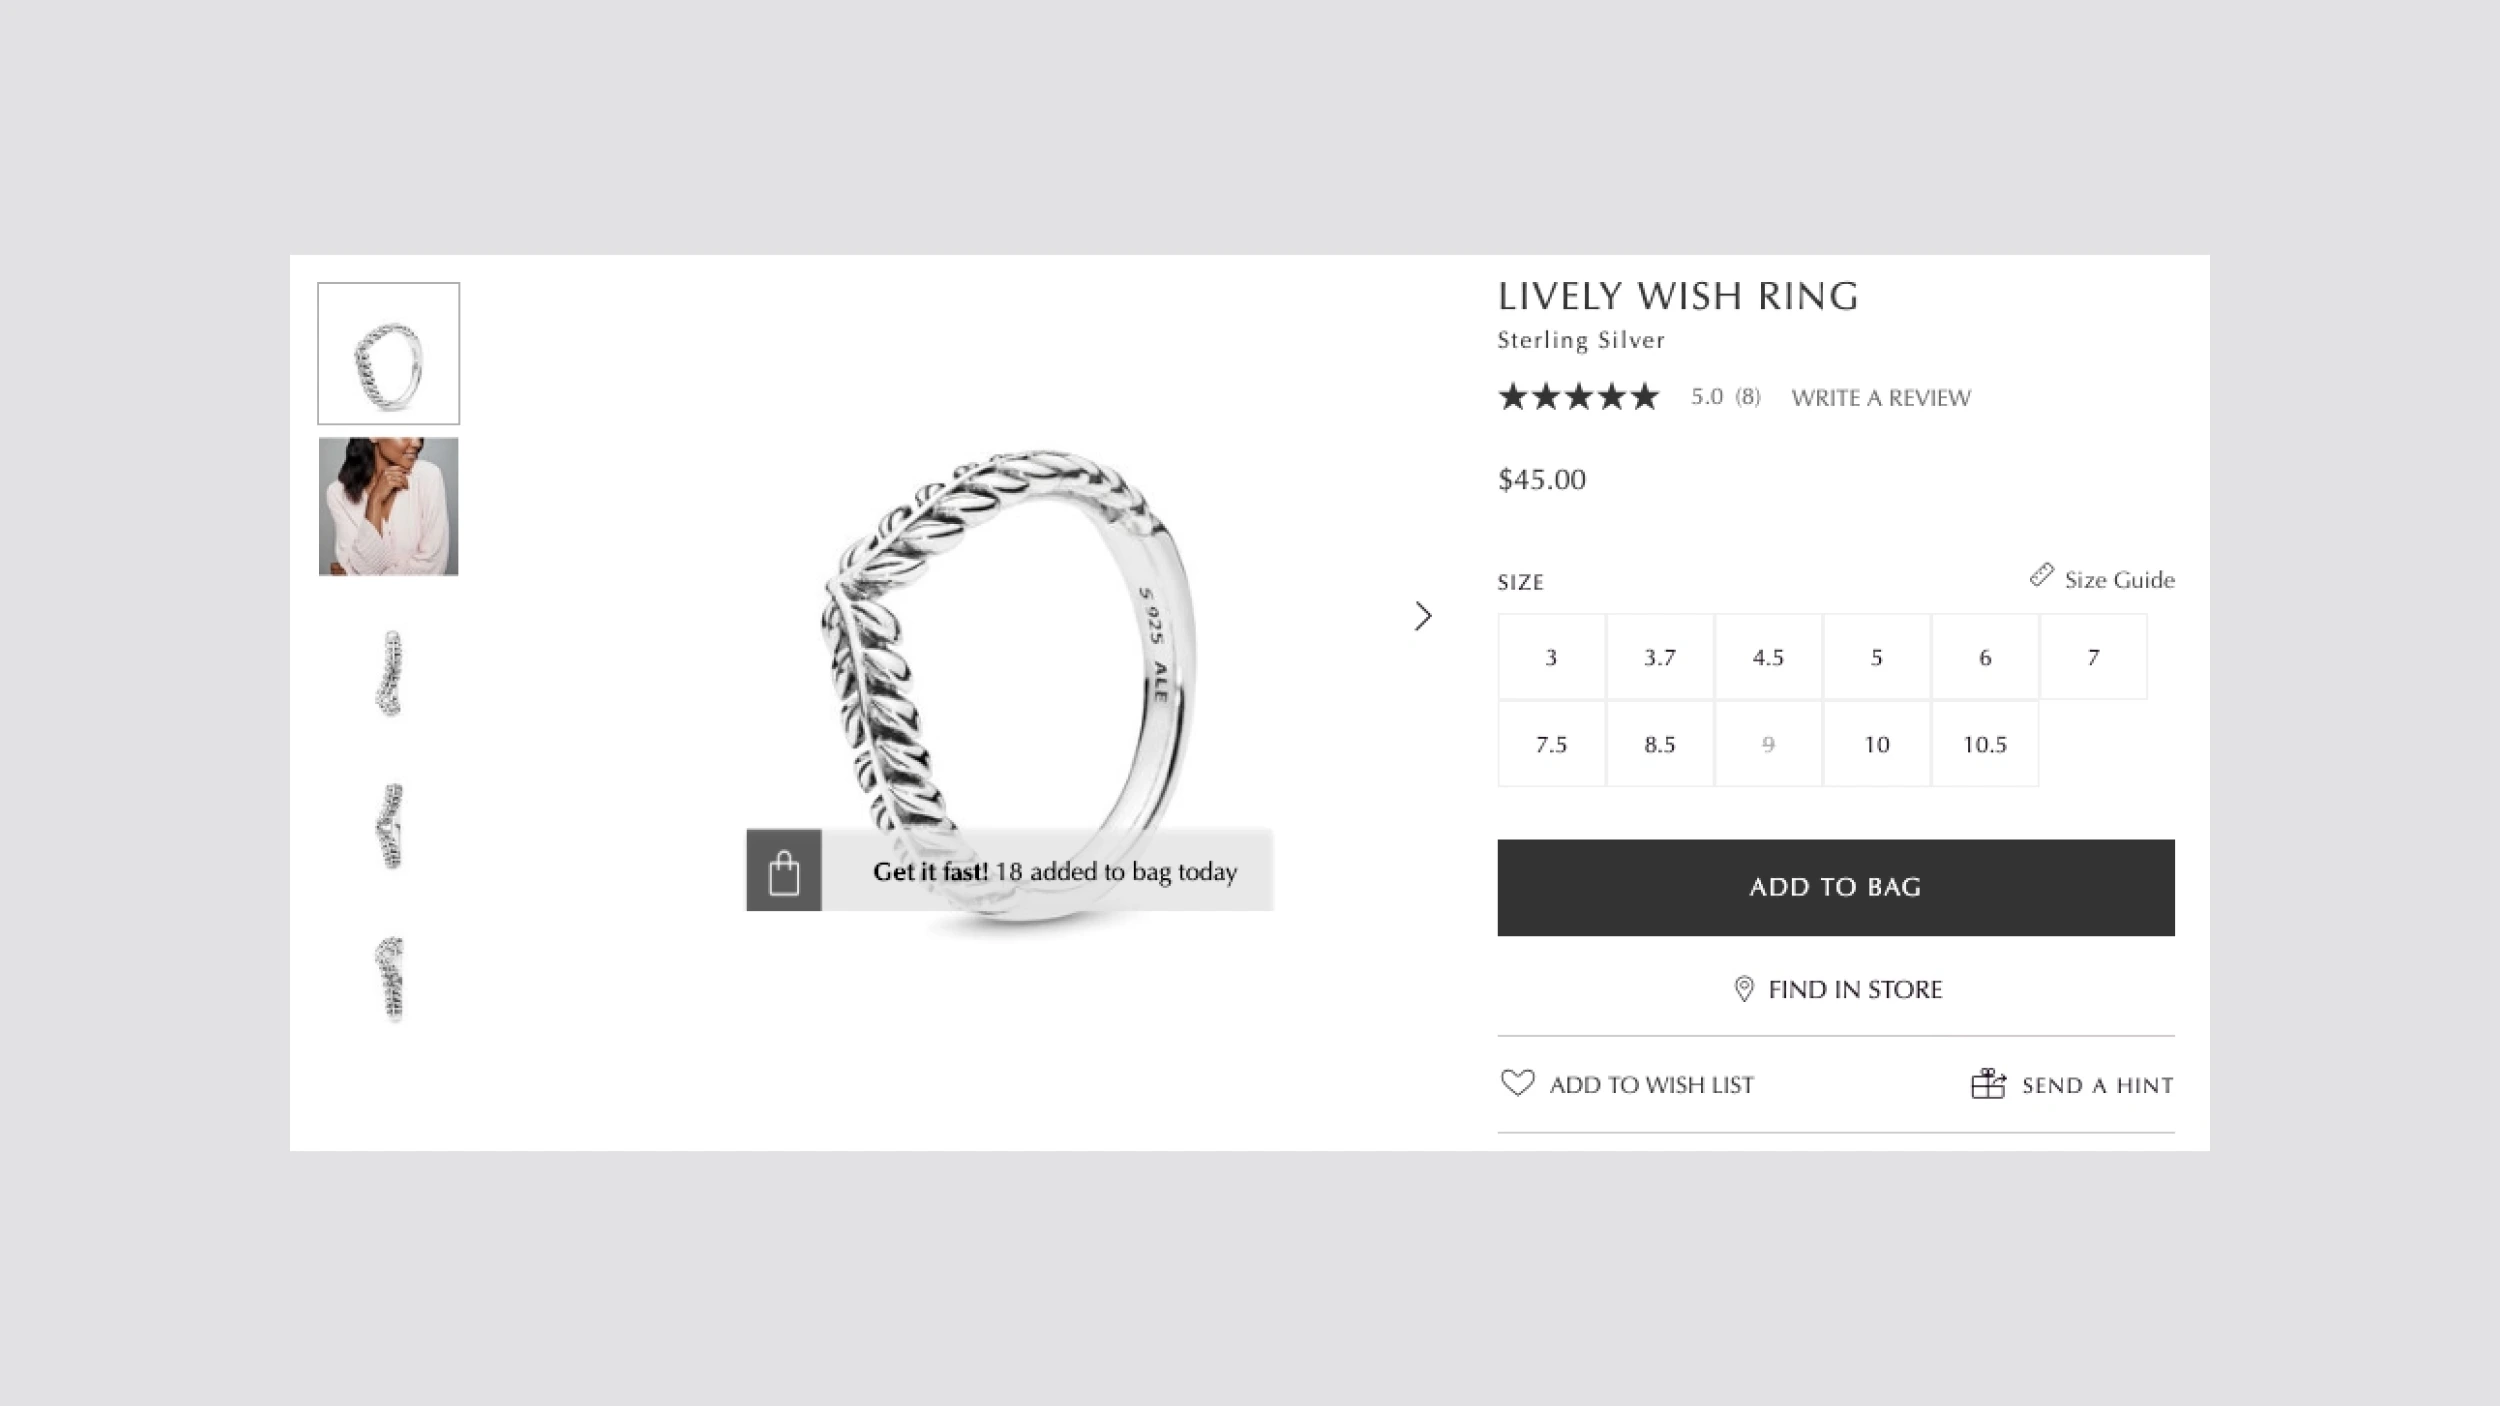This screenshot has height=1406, width=2500.
Task: Select ring size 3.7
Action: [1659, 658]
